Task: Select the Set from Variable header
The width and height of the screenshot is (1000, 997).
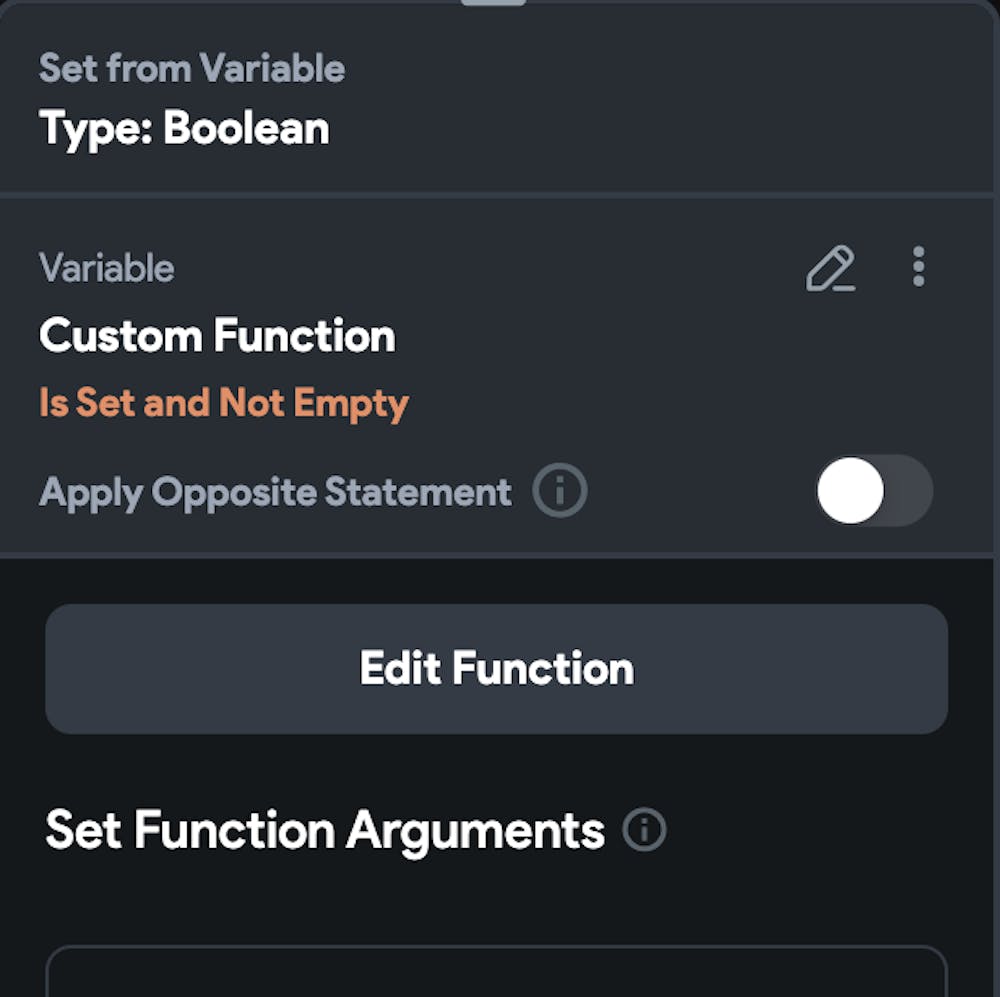Action: (192, 68)
